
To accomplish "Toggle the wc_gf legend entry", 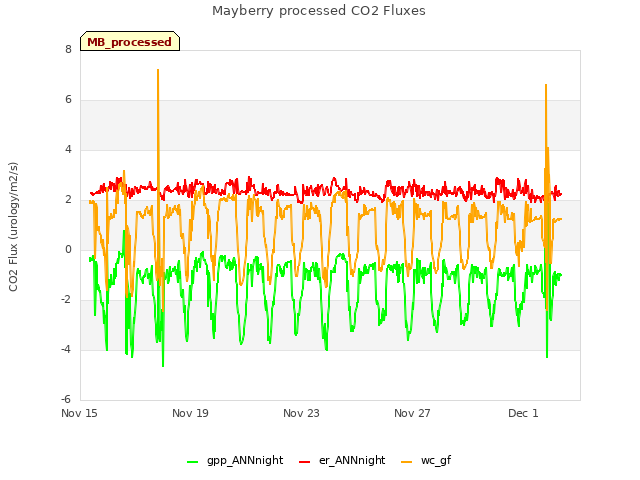I will [x=426, y=460].
